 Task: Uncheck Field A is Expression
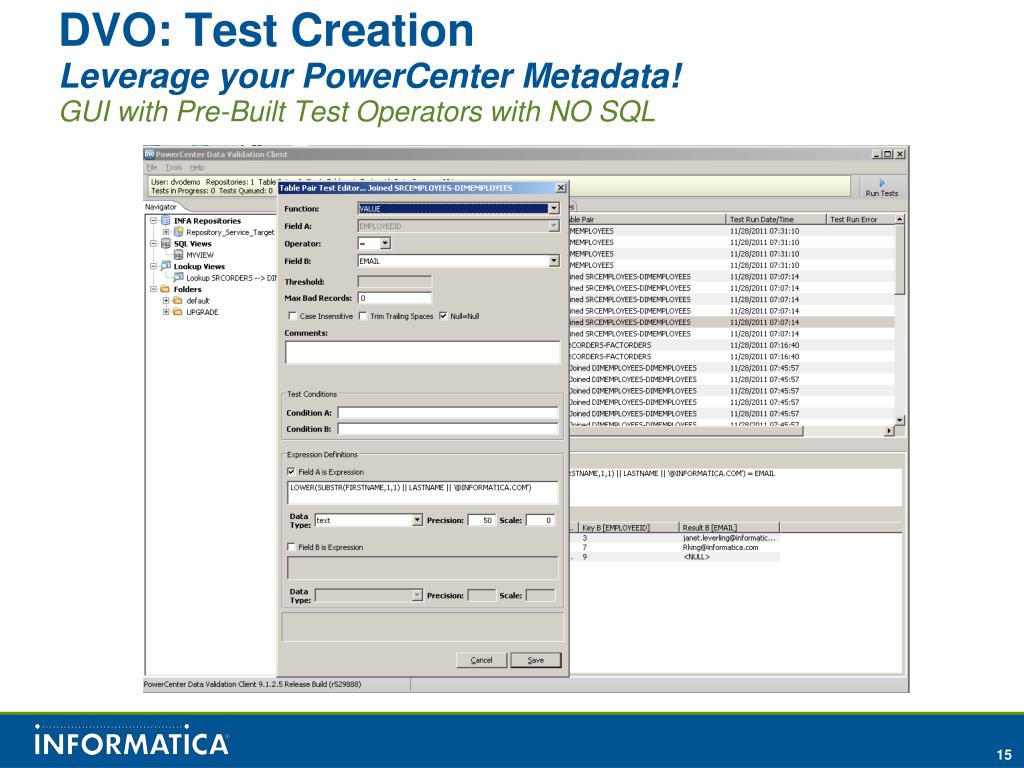[291, 472]
